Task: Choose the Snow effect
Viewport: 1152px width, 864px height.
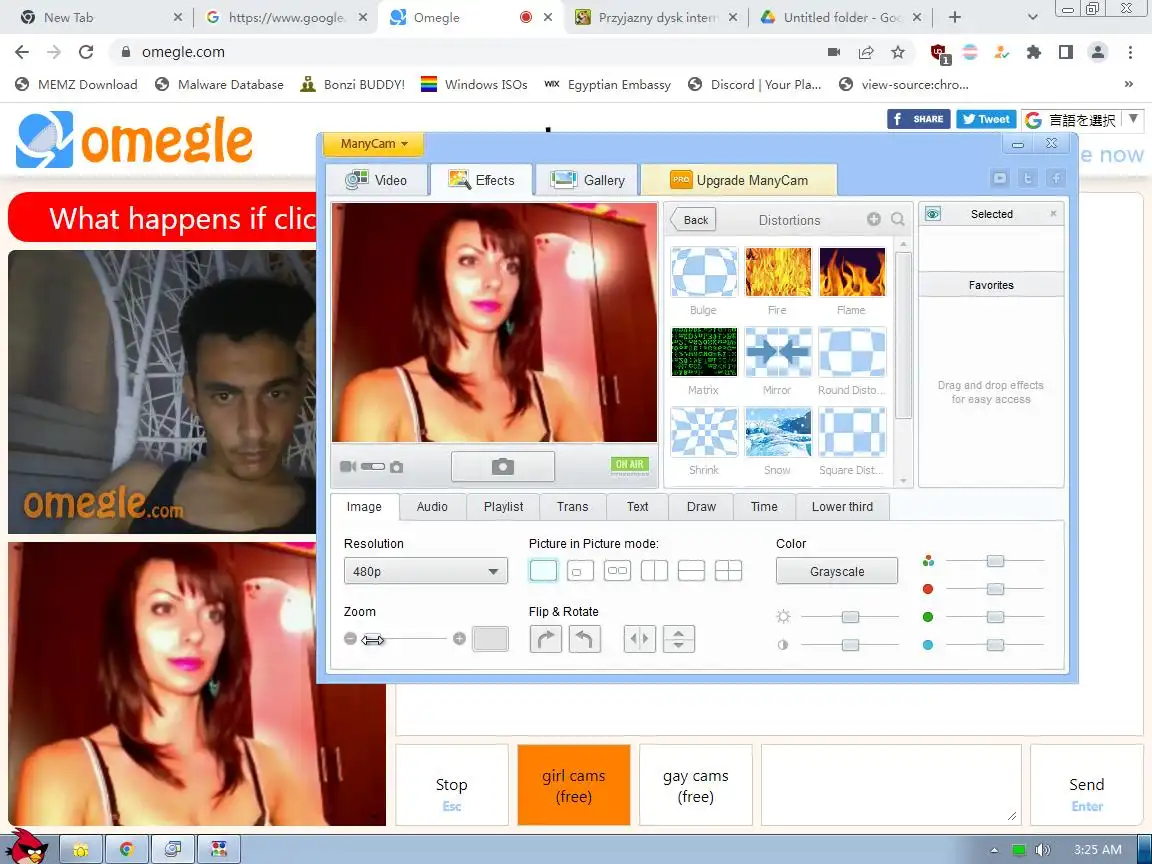Action: click(x=778, y=431)
